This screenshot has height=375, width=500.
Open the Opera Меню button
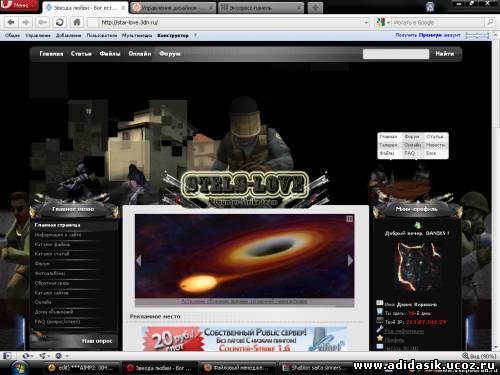(19, 6)
